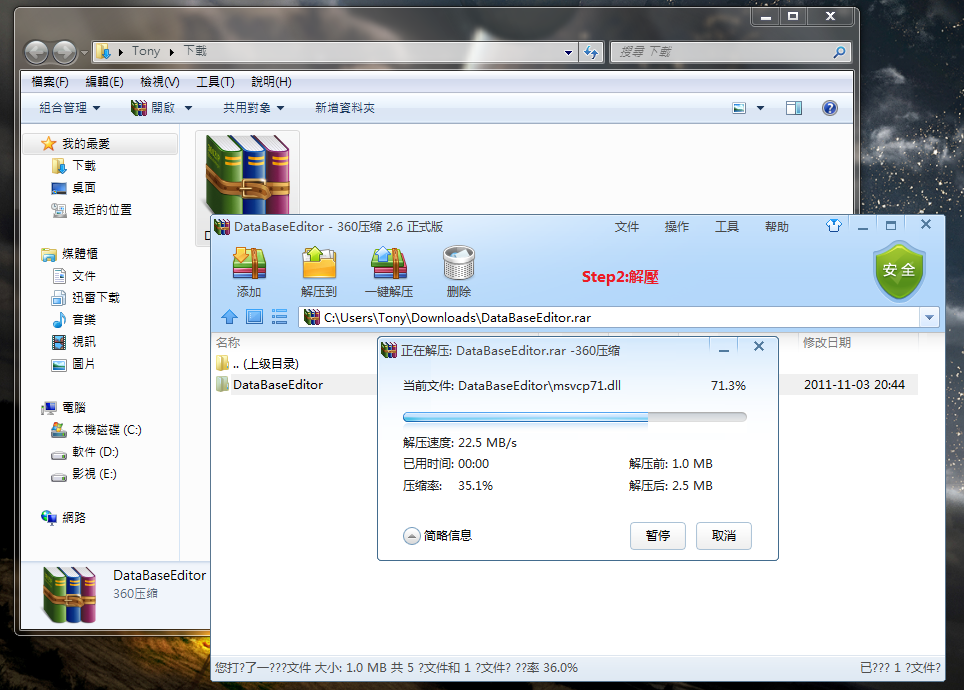
Task: Open 圖片 library in sidebar
Action: 84,364
